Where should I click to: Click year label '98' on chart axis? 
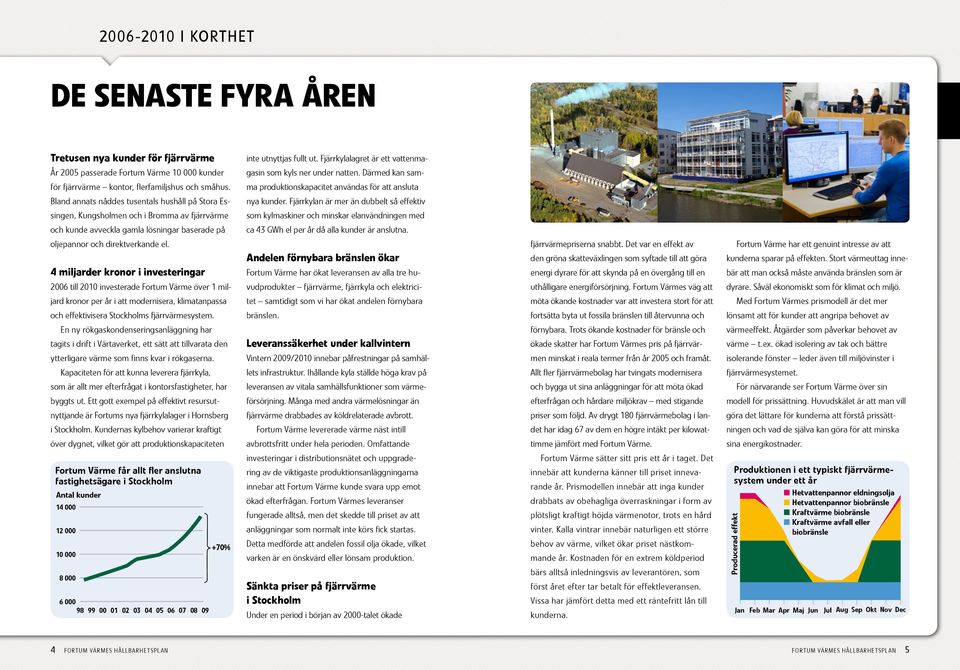pyautogui.click(x=80, y=611)
